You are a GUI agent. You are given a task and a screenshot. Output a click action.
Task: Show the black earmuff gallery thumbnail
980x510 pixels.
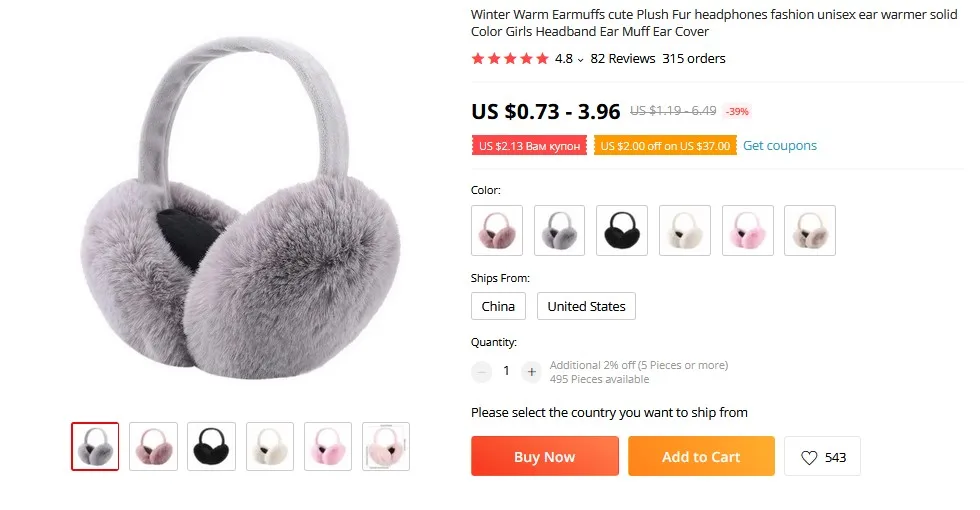pos(211,446)
